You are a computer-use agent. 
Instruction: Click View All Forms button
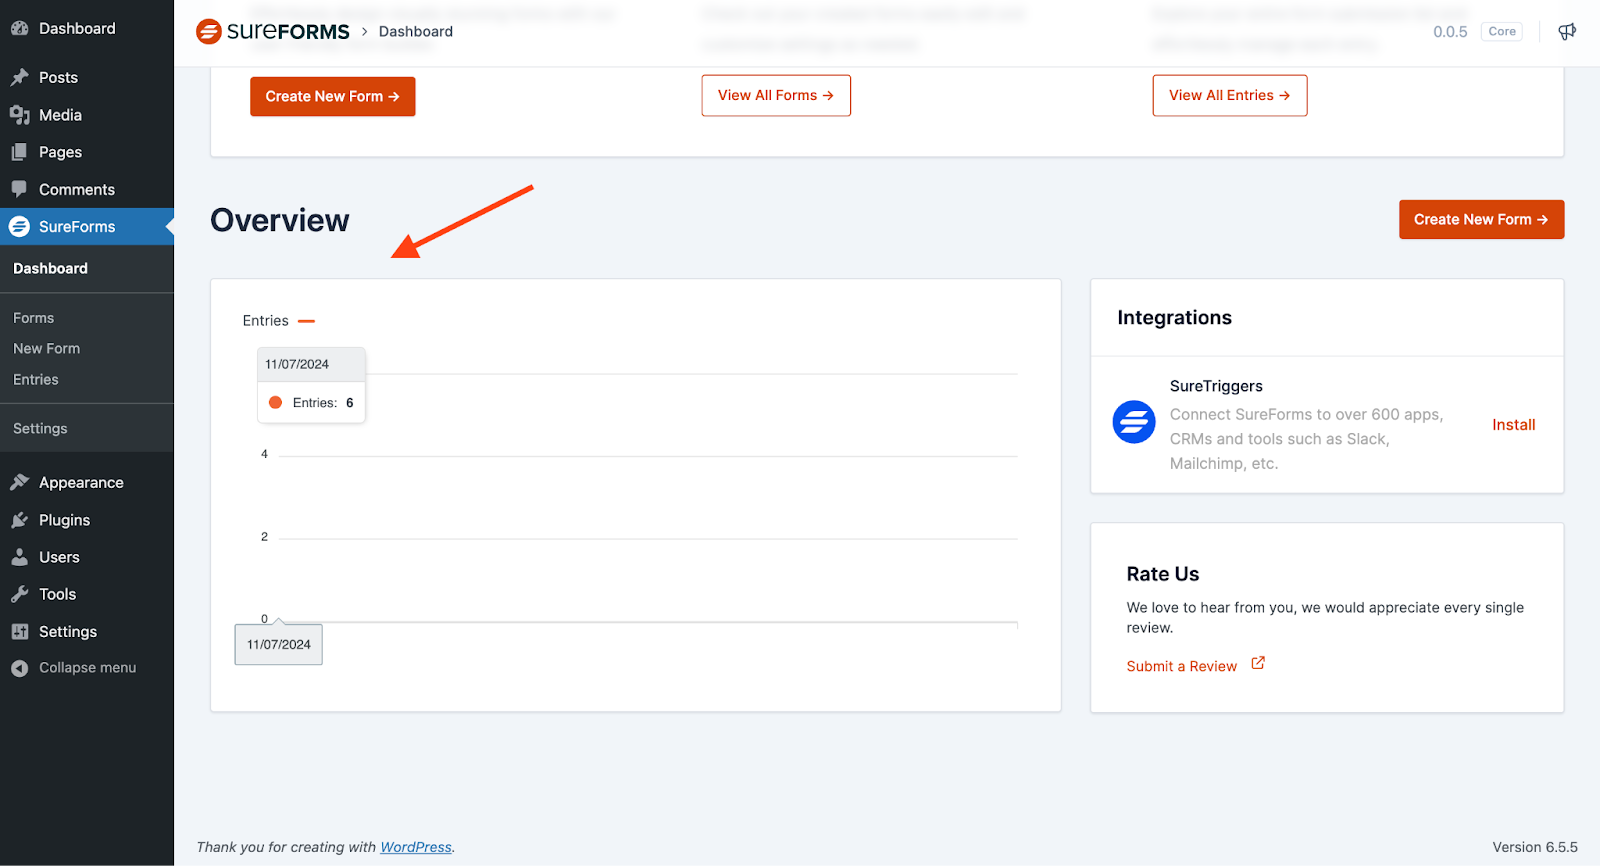click(776, 95)
